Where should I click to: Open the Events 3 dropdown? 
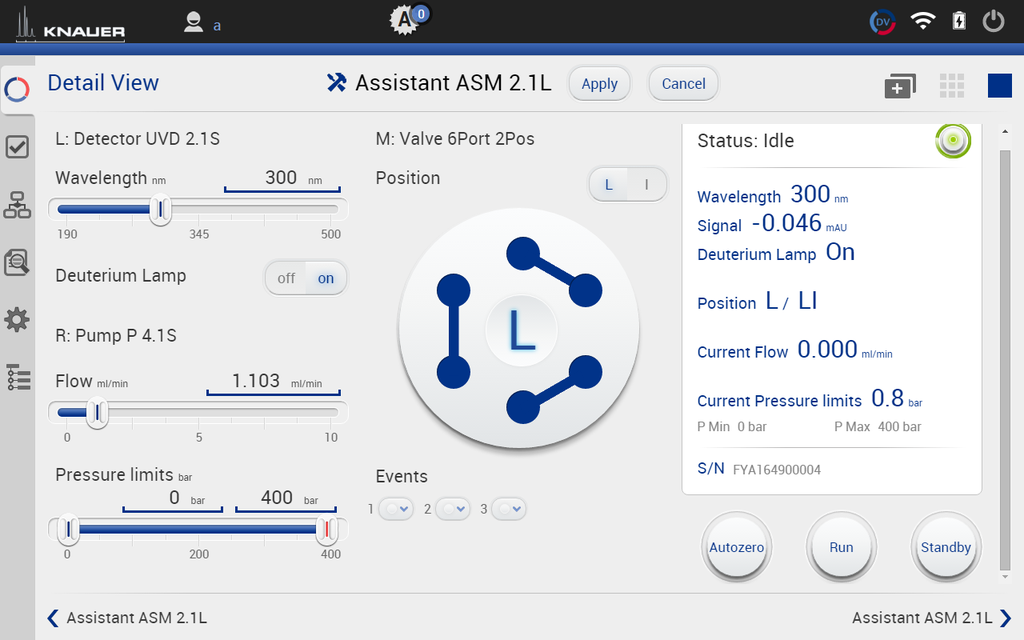pyautogui.click(x=509, y=508)
